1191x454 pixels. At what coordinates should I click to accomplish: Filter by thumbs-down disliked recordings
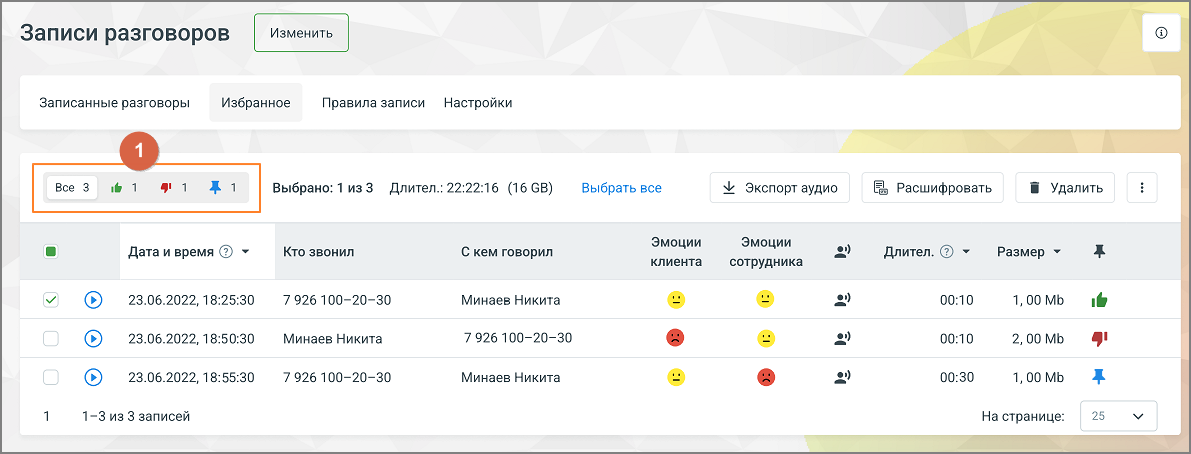point(173,188)
